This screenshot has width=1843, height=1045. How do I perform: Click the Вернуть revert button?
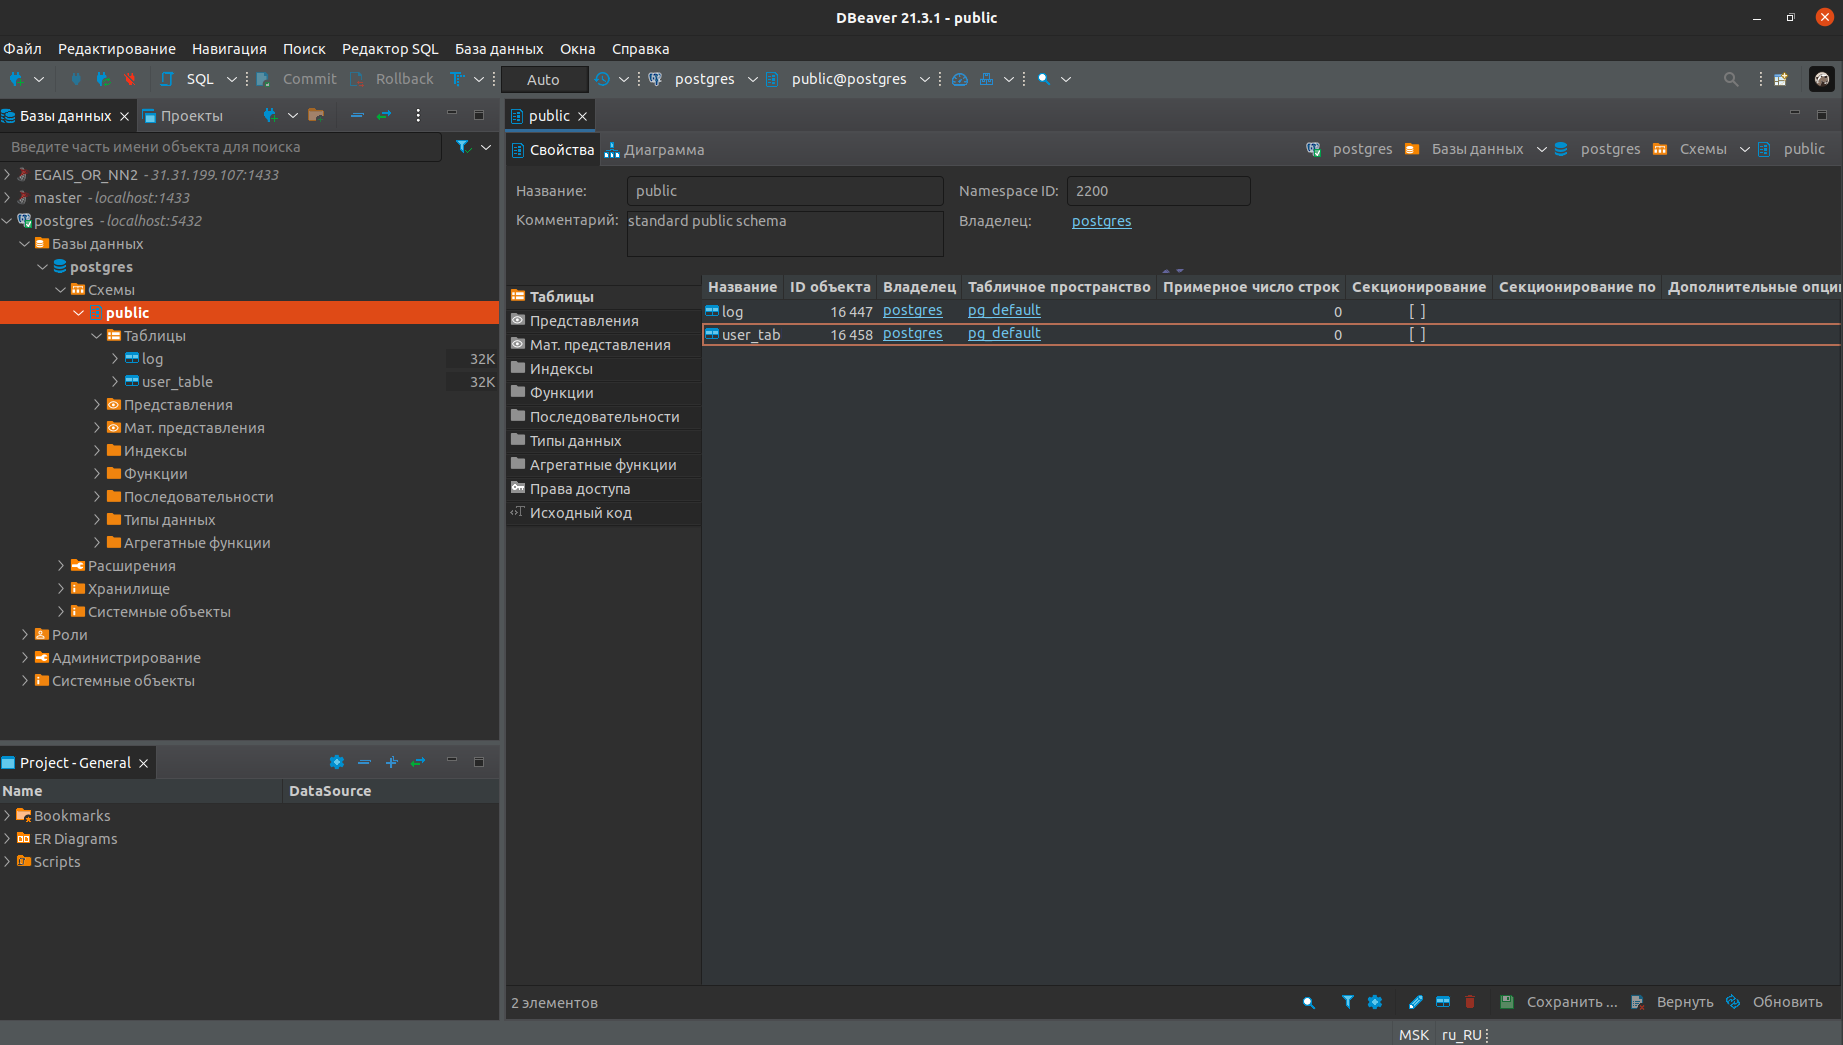pos(1672,1002)
